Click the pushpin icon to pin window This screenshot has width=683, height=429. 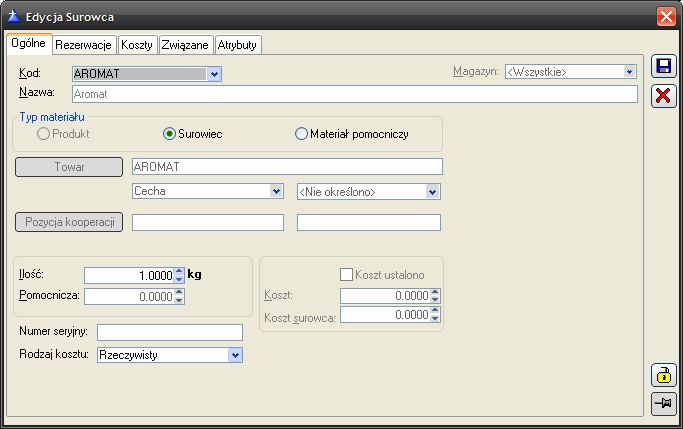(664, 404)
